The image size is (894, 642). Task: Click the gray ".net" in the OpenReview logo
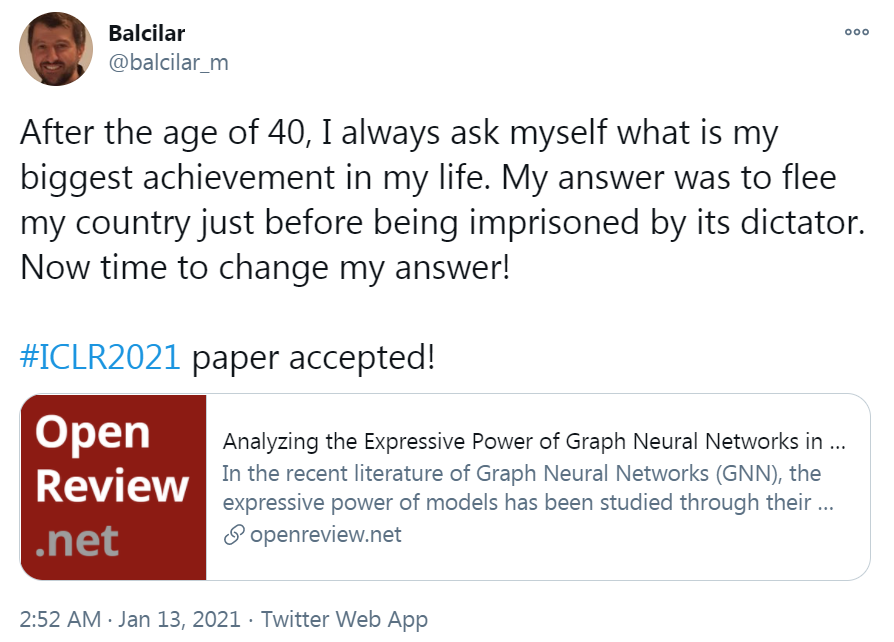[77, 540]
